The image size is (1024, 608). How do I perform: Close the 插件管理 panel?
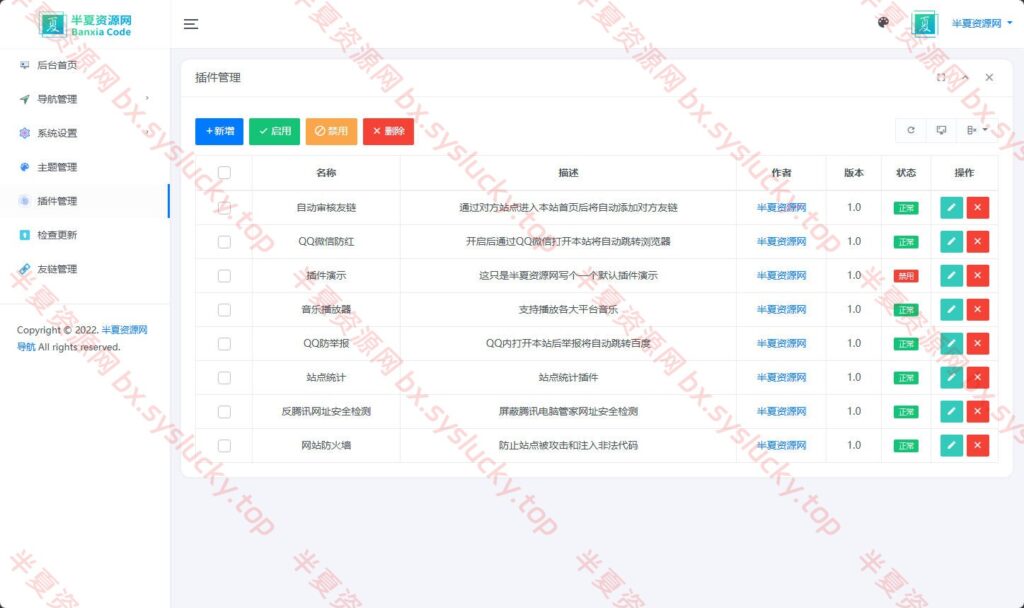pos(989,77)
